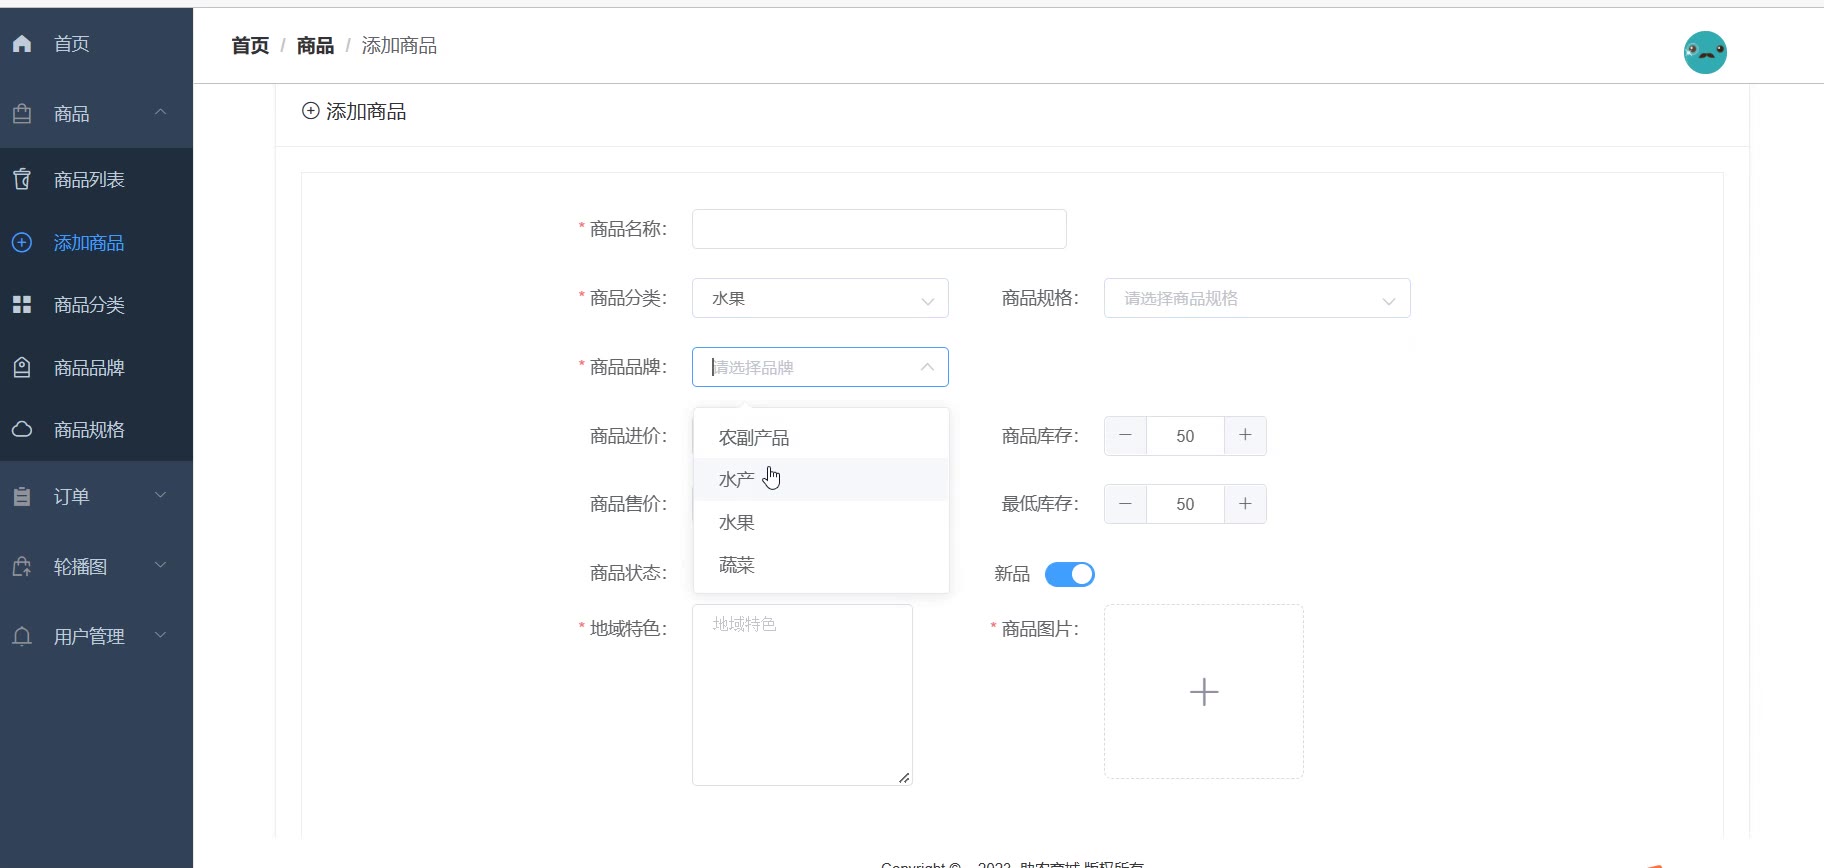Decrease 商品库存 with minus button
Viewport: 1824px width, 868px height.
point(1125,436)
